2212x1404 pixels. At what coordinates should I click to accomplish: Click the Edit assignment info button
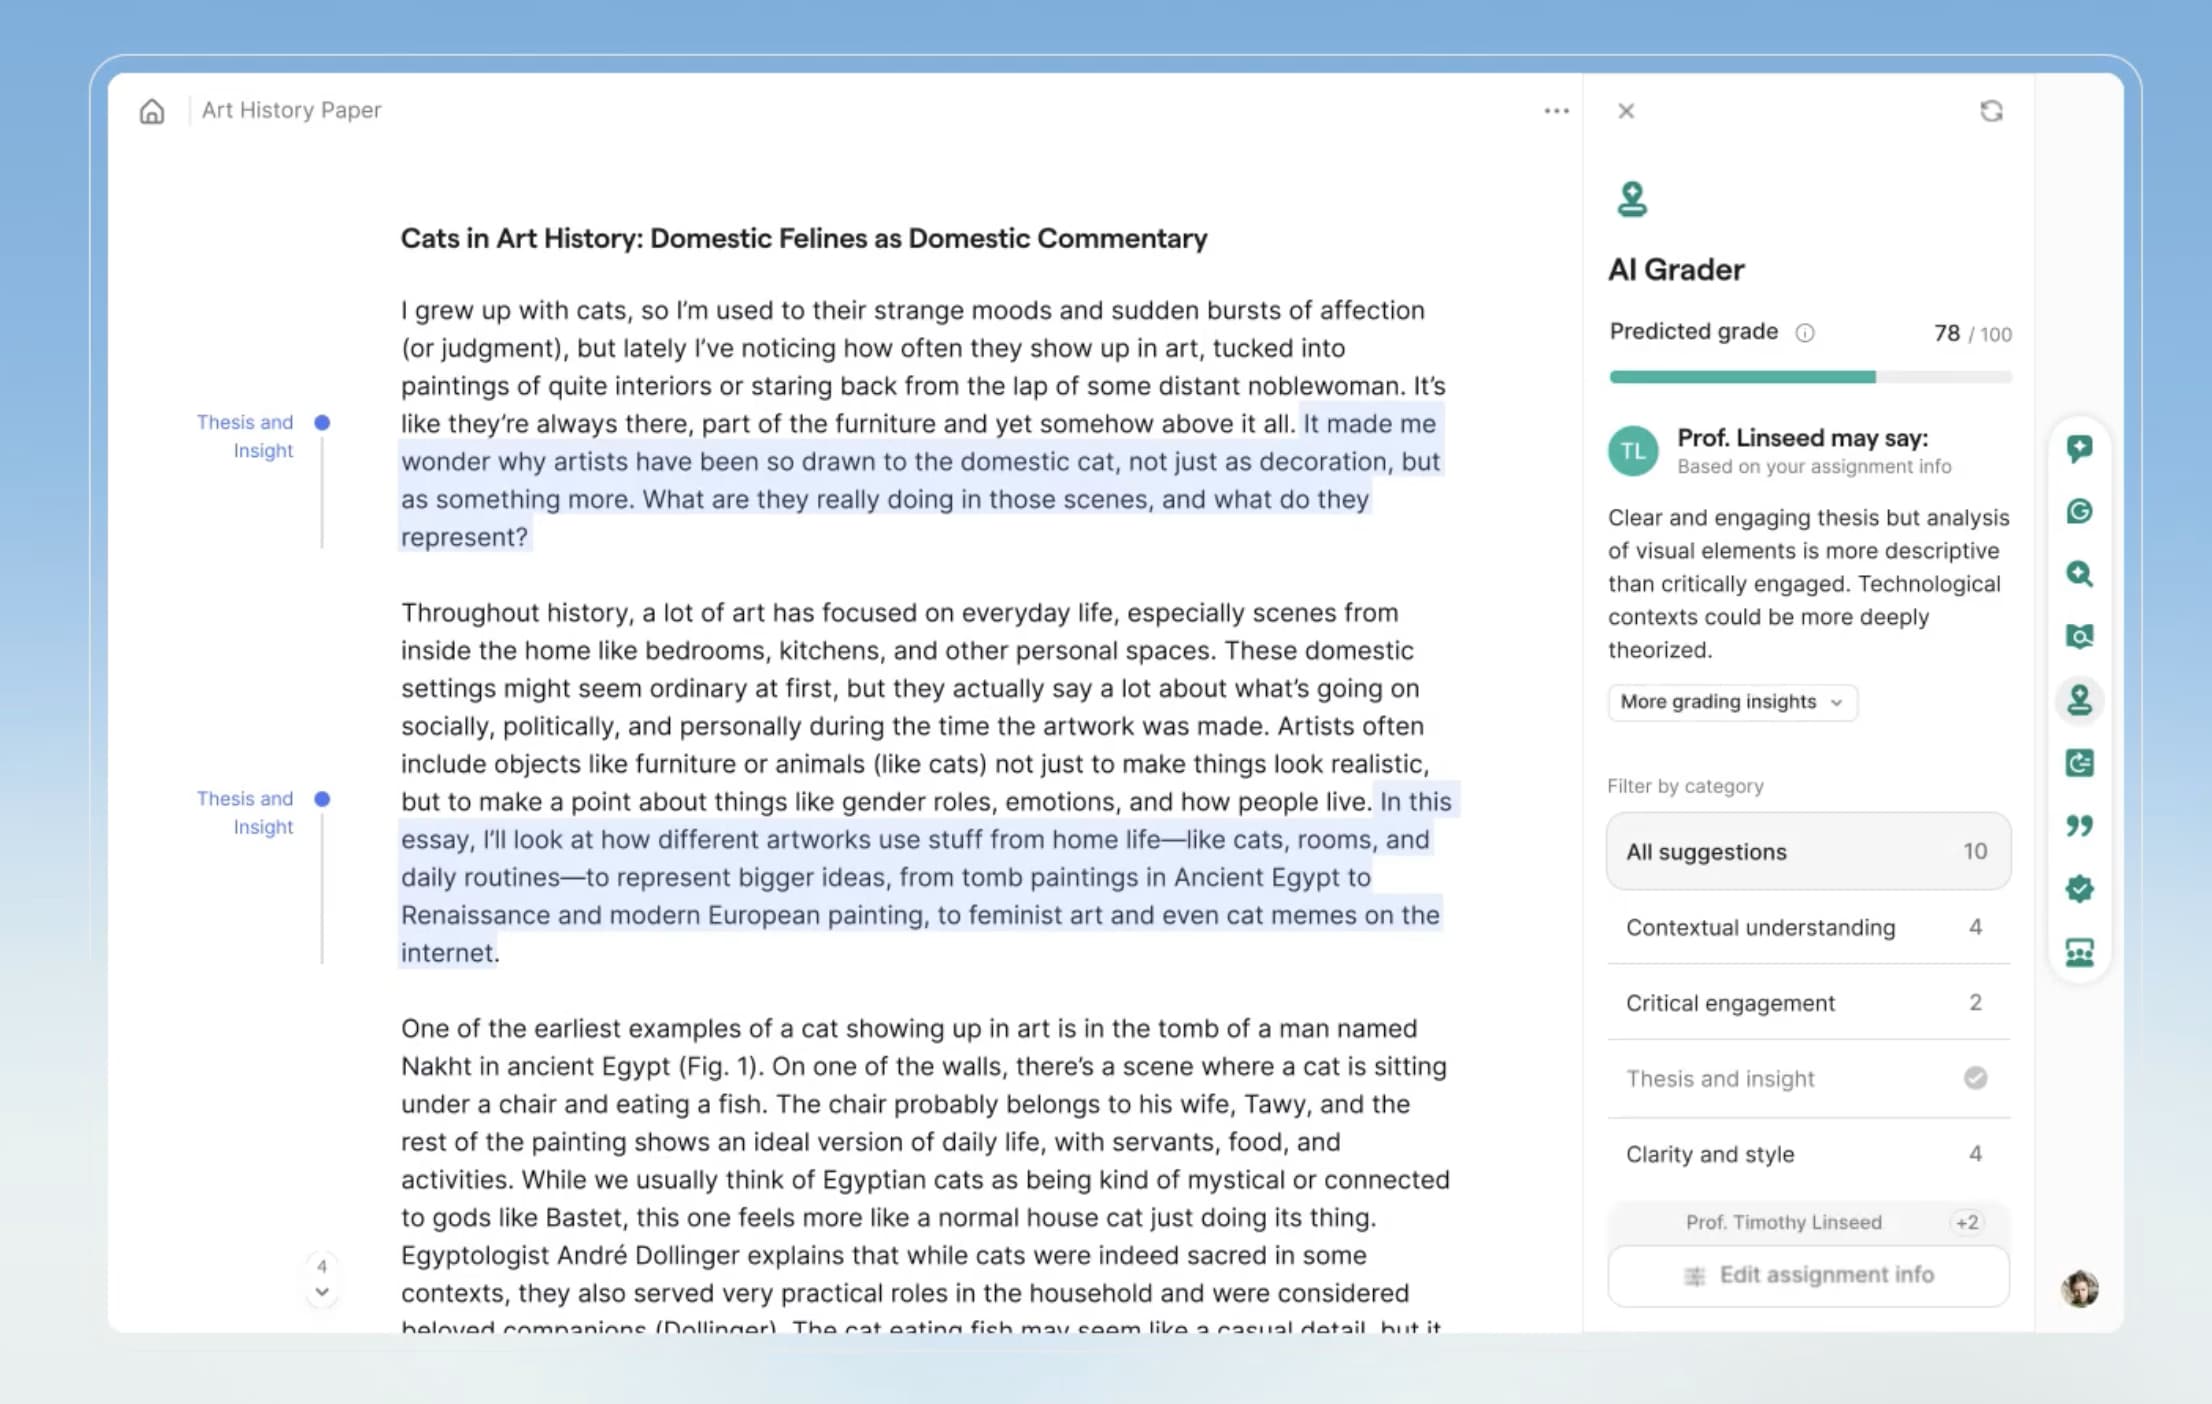click(x=1809, y=1275)
